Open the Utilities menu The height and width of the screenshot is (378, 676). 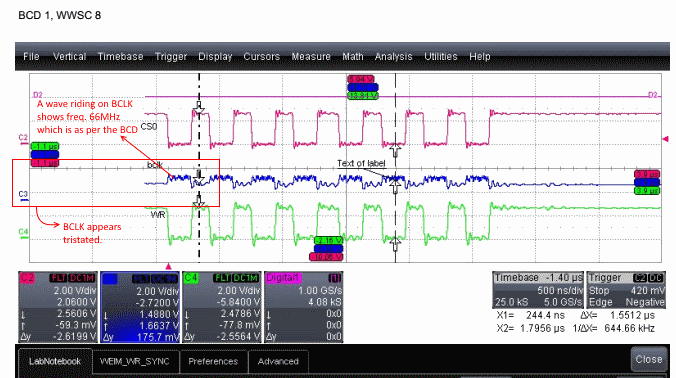441,56
